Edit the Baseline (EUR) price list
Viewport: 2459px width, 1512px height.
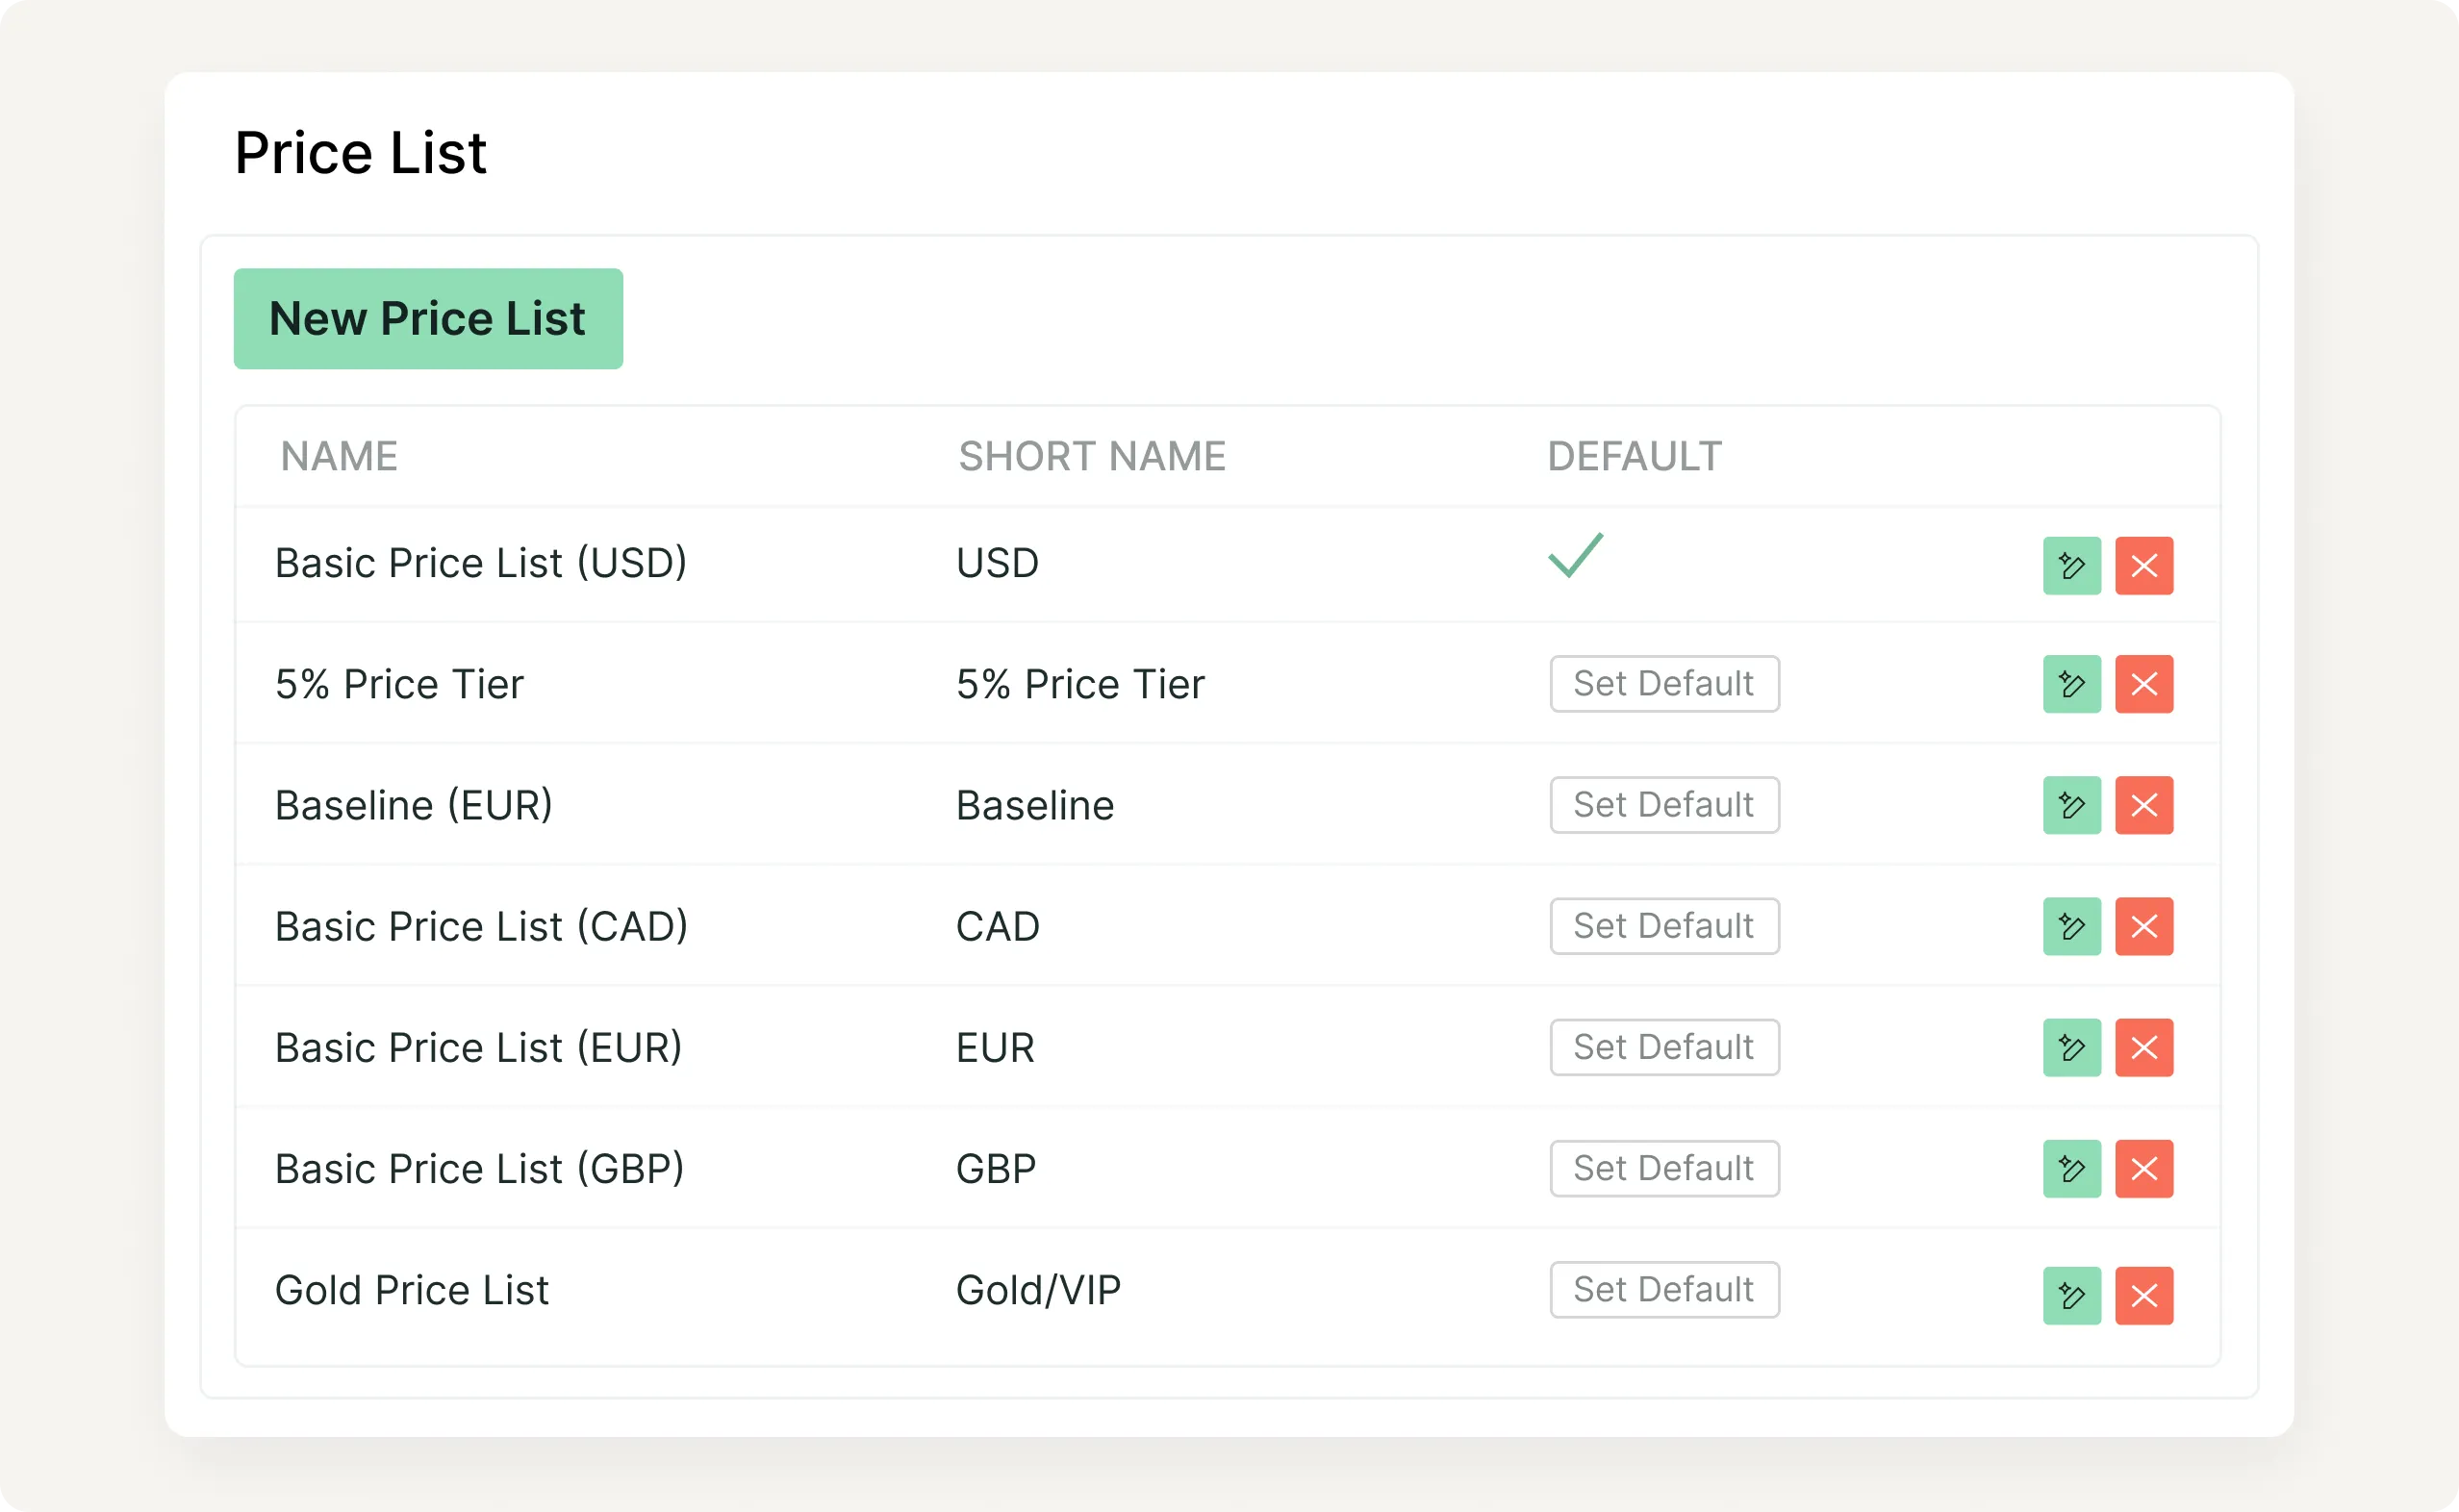(2071, 805)
